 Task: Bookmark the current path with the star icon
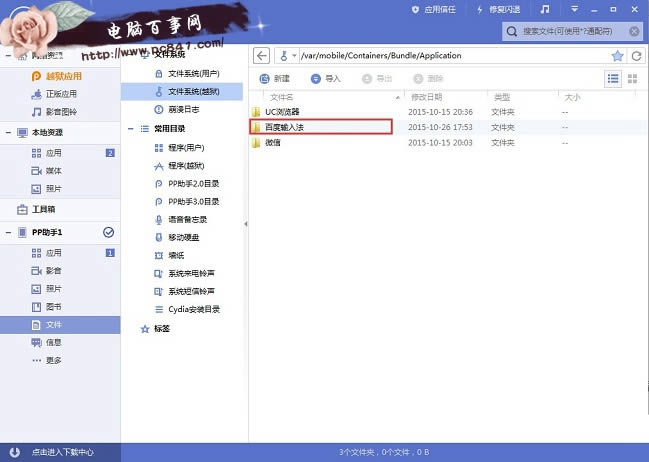coord(617,55)
